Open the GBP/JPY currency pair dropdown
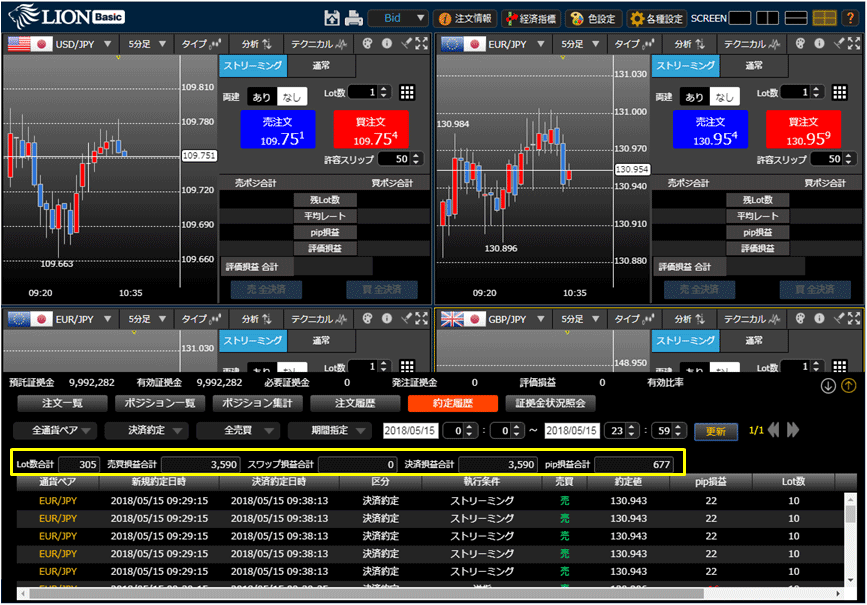867x605 pixels. point(516,319)
